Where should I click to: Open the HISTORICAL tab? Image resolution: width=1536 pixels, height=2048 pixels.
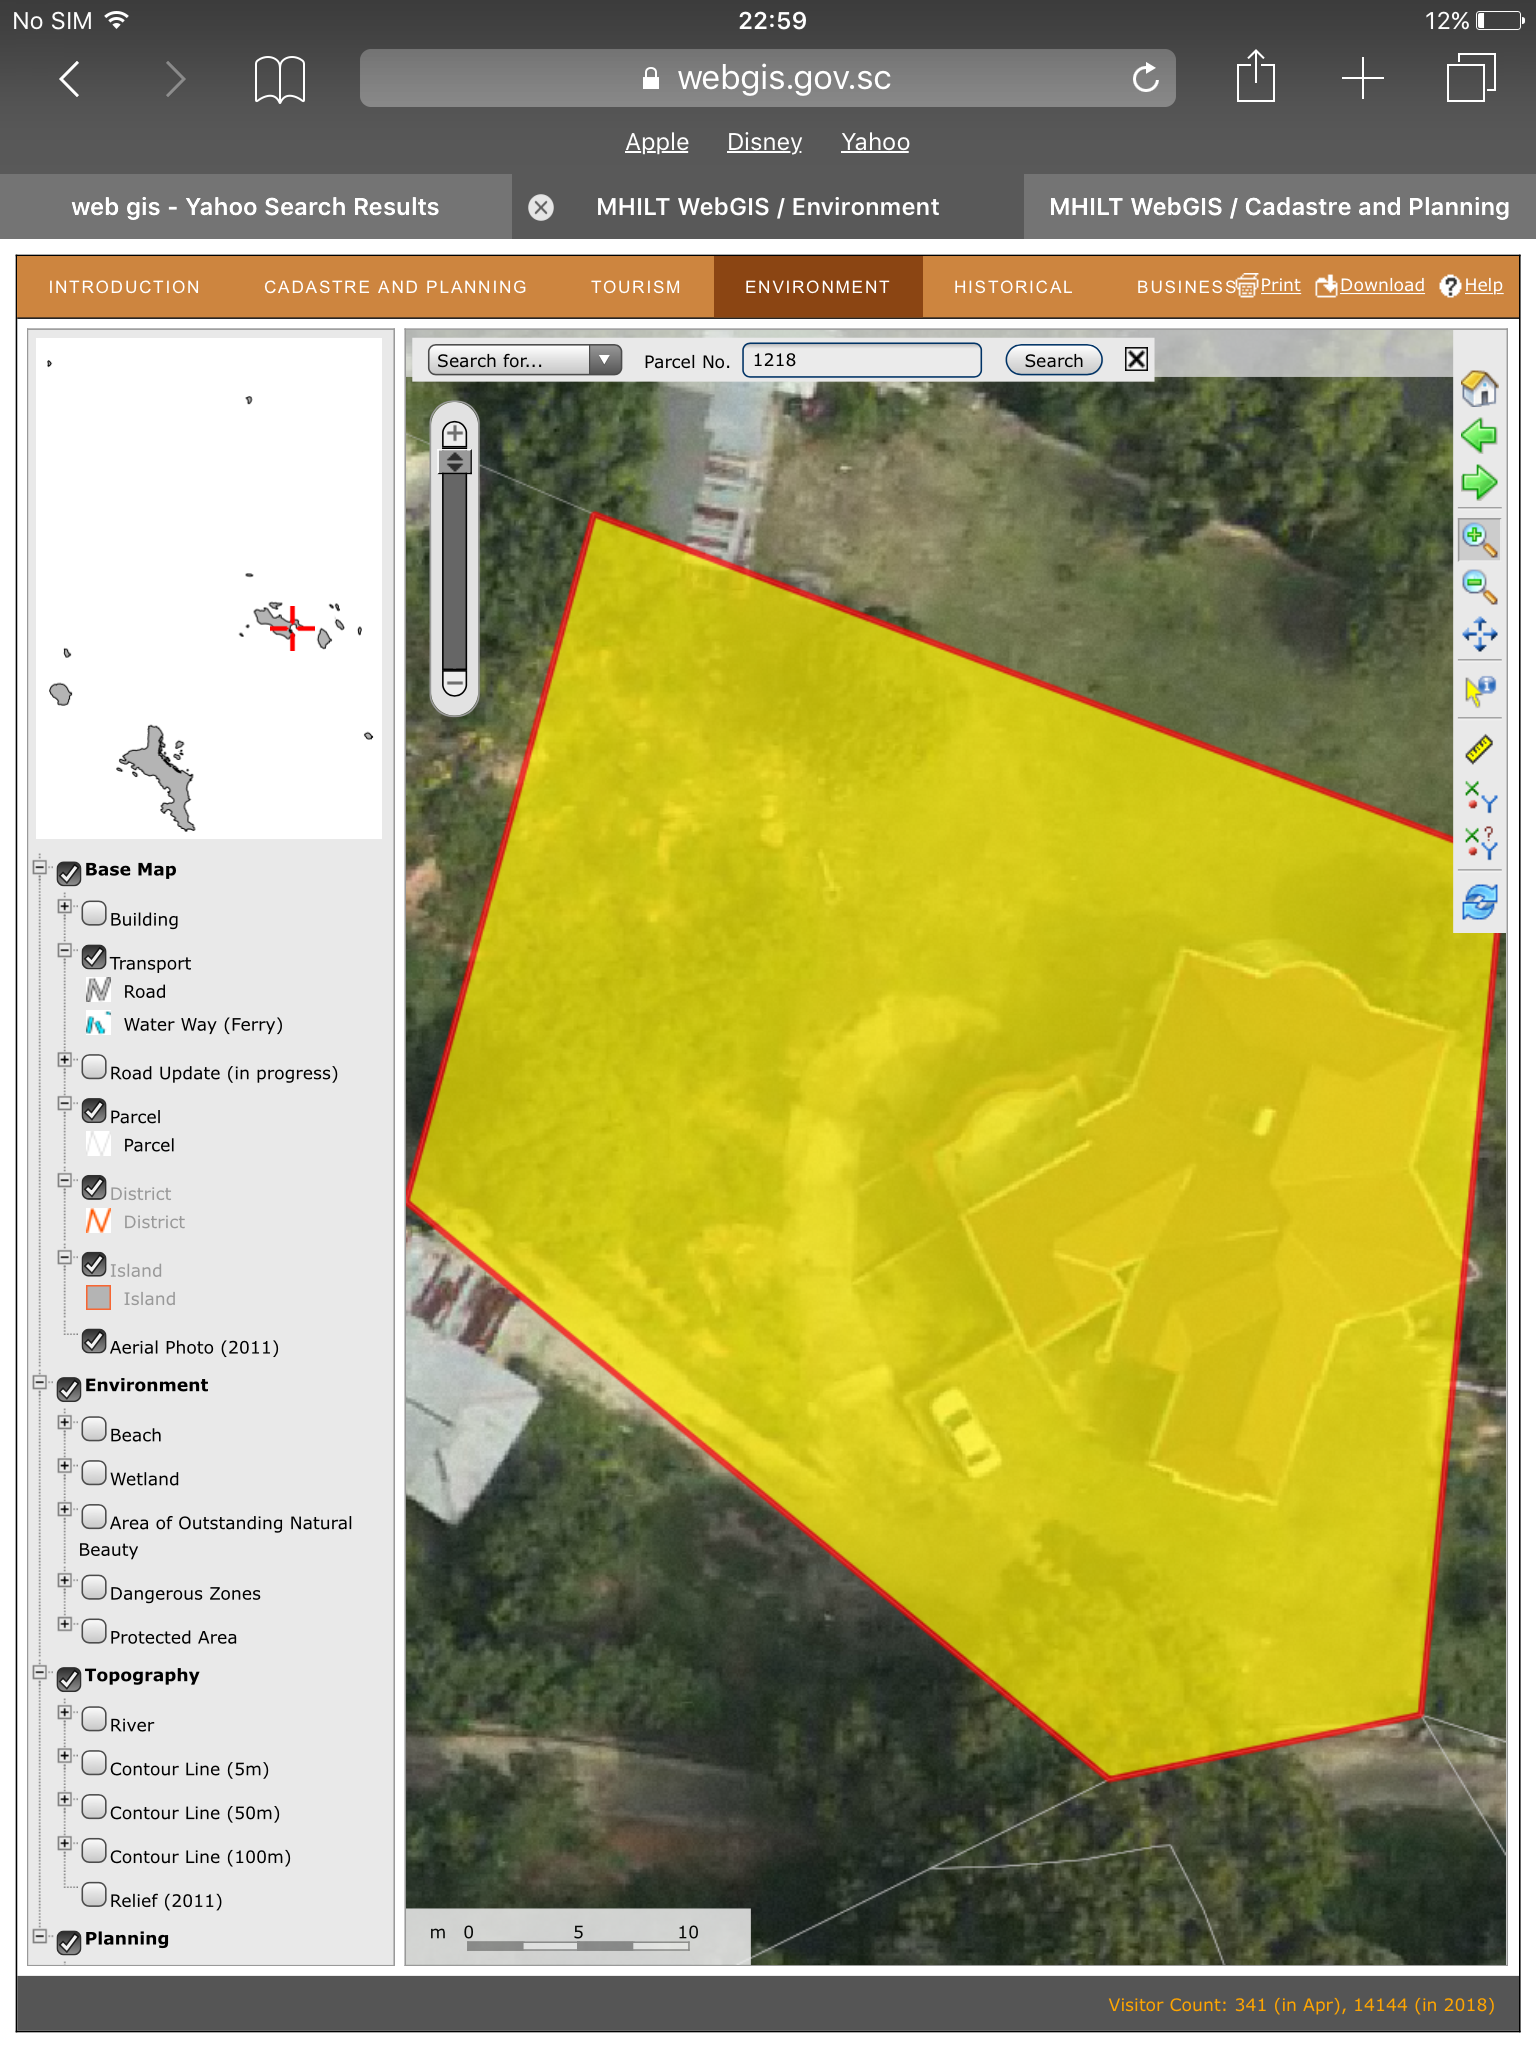coord(1013,287)
